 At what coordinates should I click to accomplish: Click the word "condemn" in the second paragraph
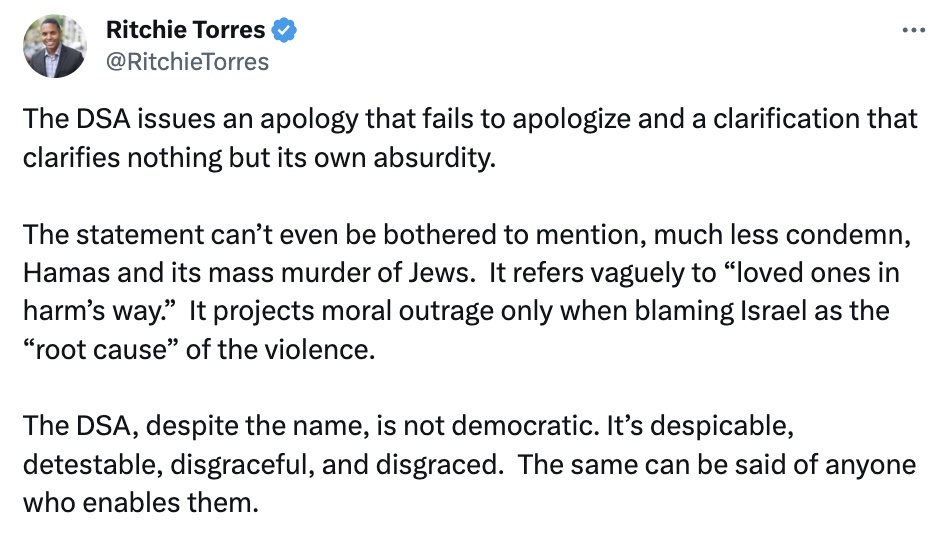pyautogui.click(x=848, y=235)
